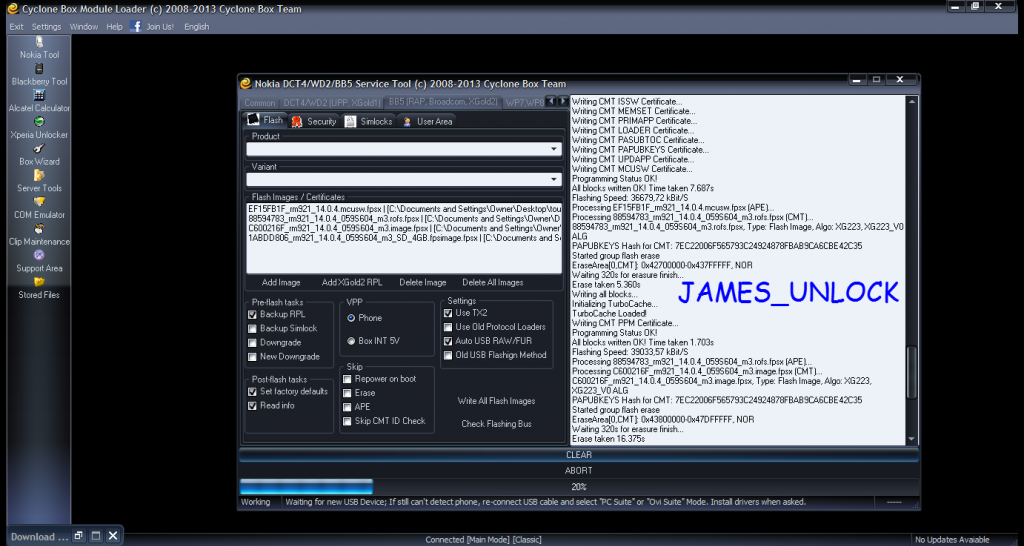Select the Box INT 5V radio option
The image size is (1024, 546).
point(351,341)
